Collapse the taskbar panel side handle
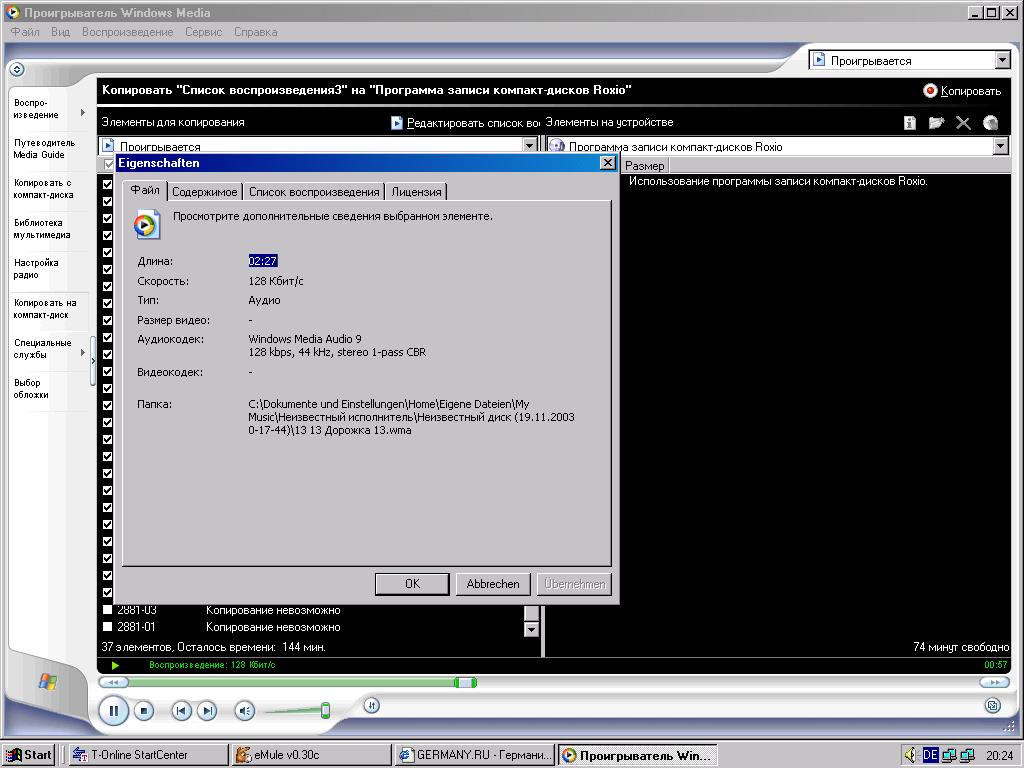The width and height of the screenshot is (1024, 768). 93,360
